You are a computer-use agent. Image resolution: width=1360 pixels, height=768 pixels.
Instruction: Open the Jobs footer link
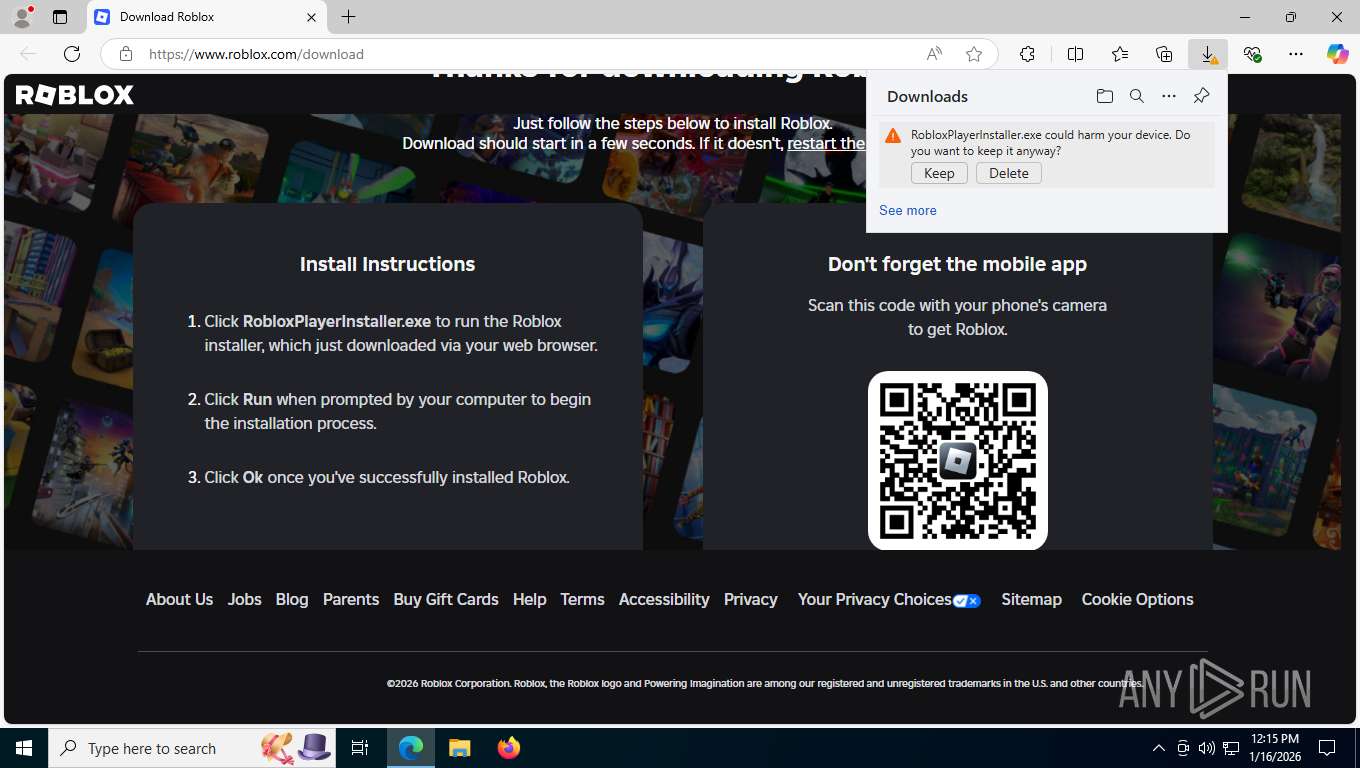pyautogui.click(x=244, y=599)
